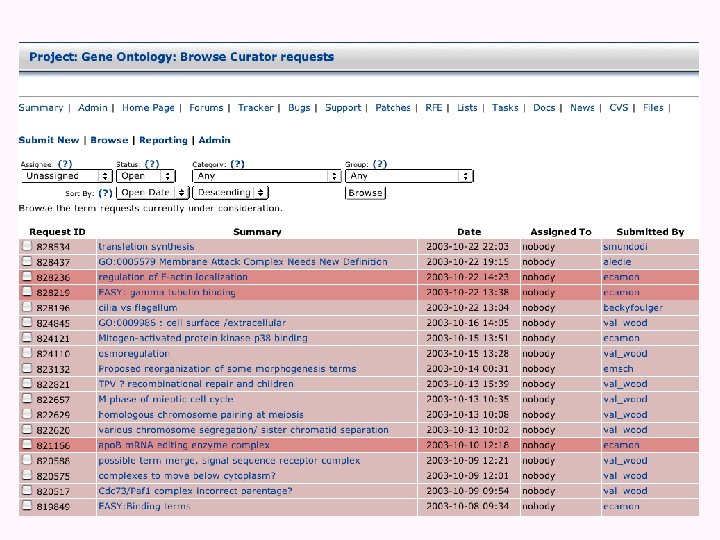720x540 pixels.
Task: Tick checkbox for request 828534
Action: 27,246
